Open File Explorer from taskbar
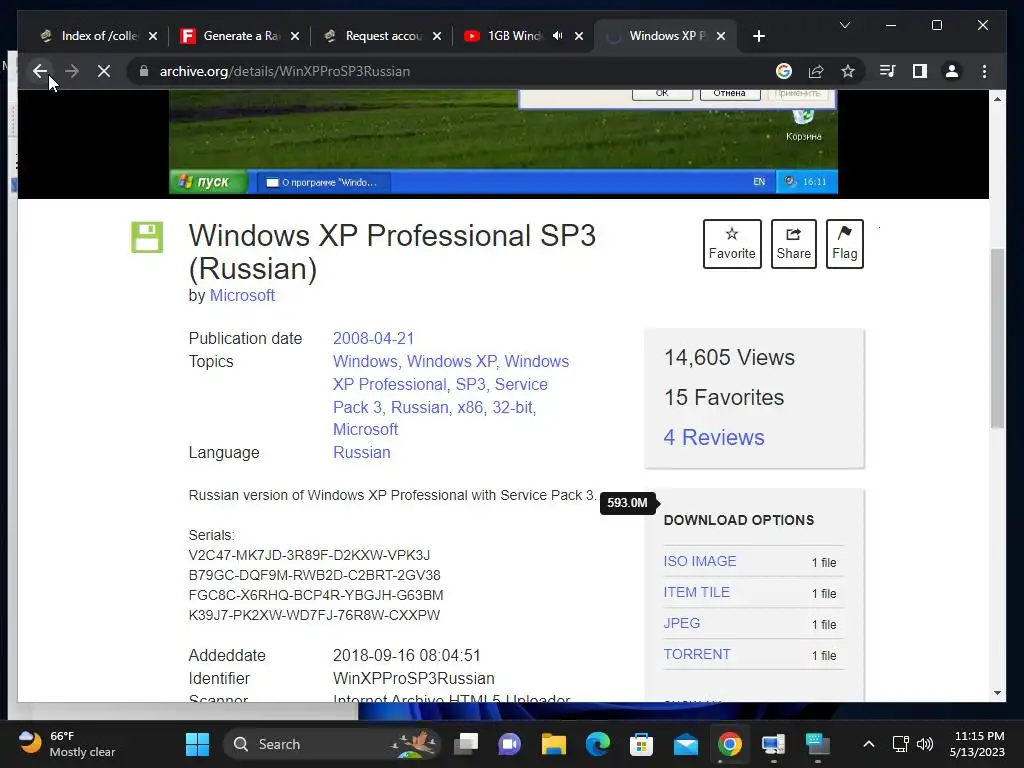Screen dimensions: 1024x768 554,744
